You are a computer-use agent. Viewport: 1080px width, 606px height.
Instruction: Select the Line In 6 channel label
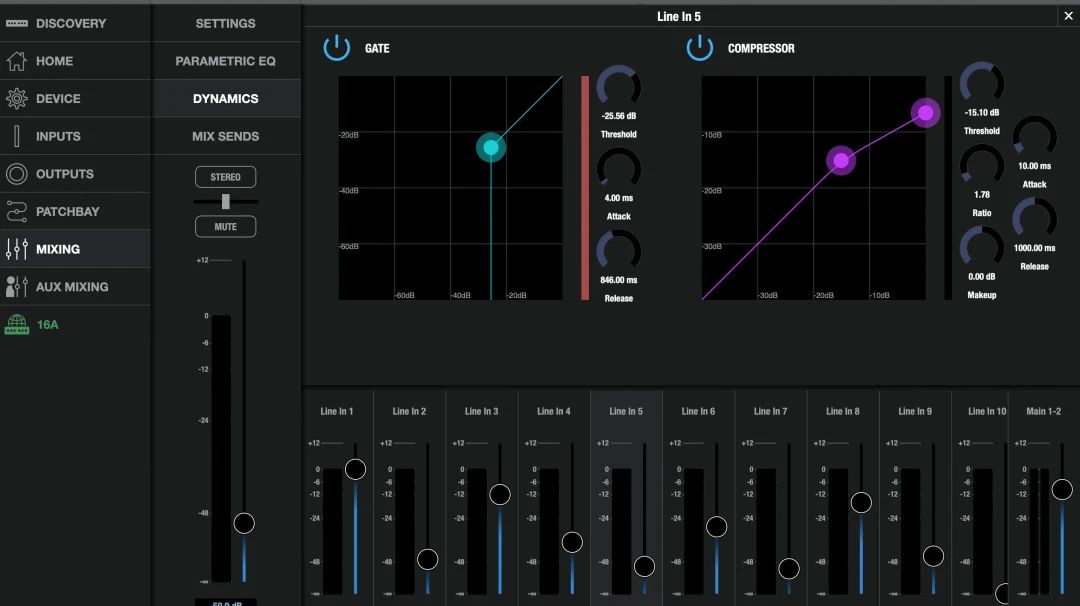click(698, 411)
